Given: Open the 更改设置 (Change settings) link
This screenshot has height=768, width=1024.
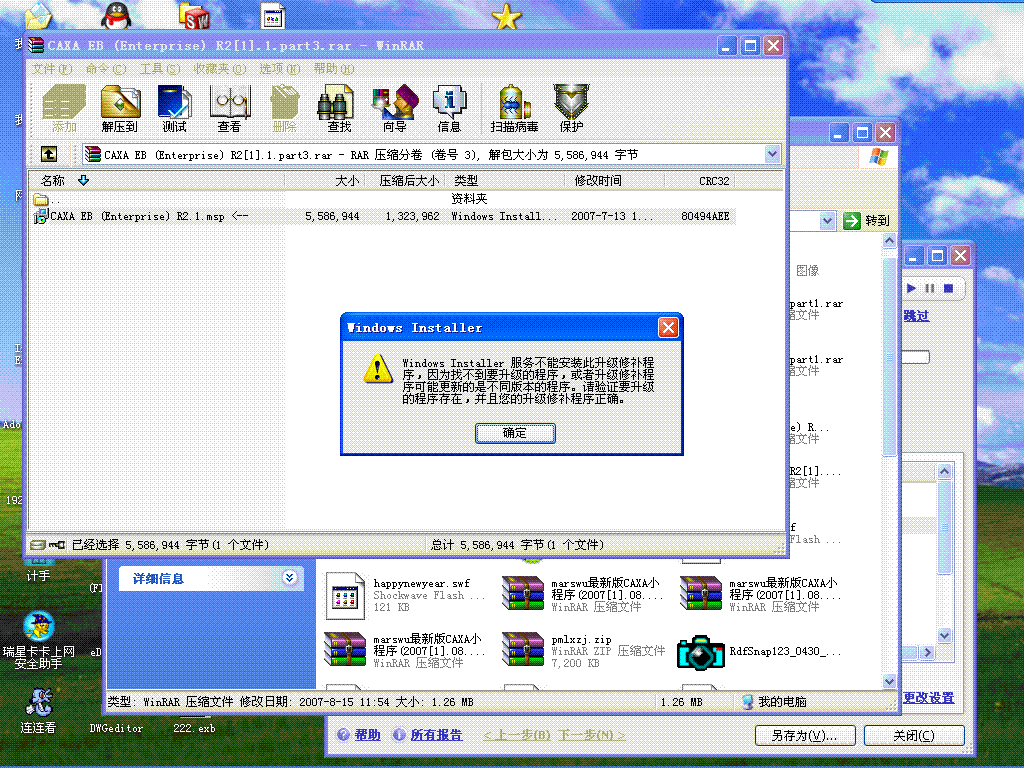Looking at the screenshot, I should tap(929, 698).
